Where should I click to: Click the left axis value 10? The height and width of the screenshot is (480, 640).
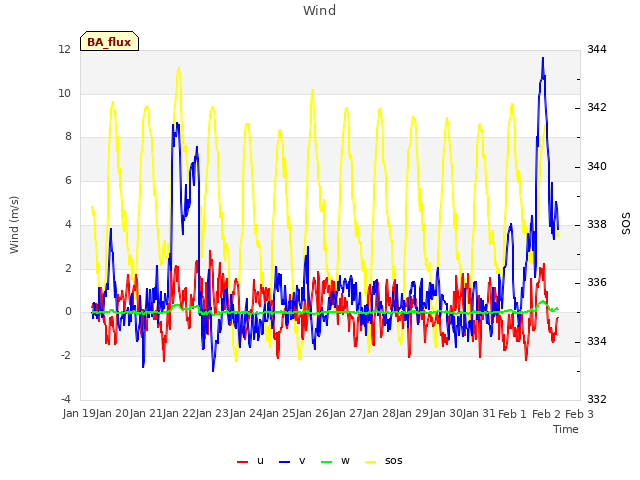[x=64, y=93]
